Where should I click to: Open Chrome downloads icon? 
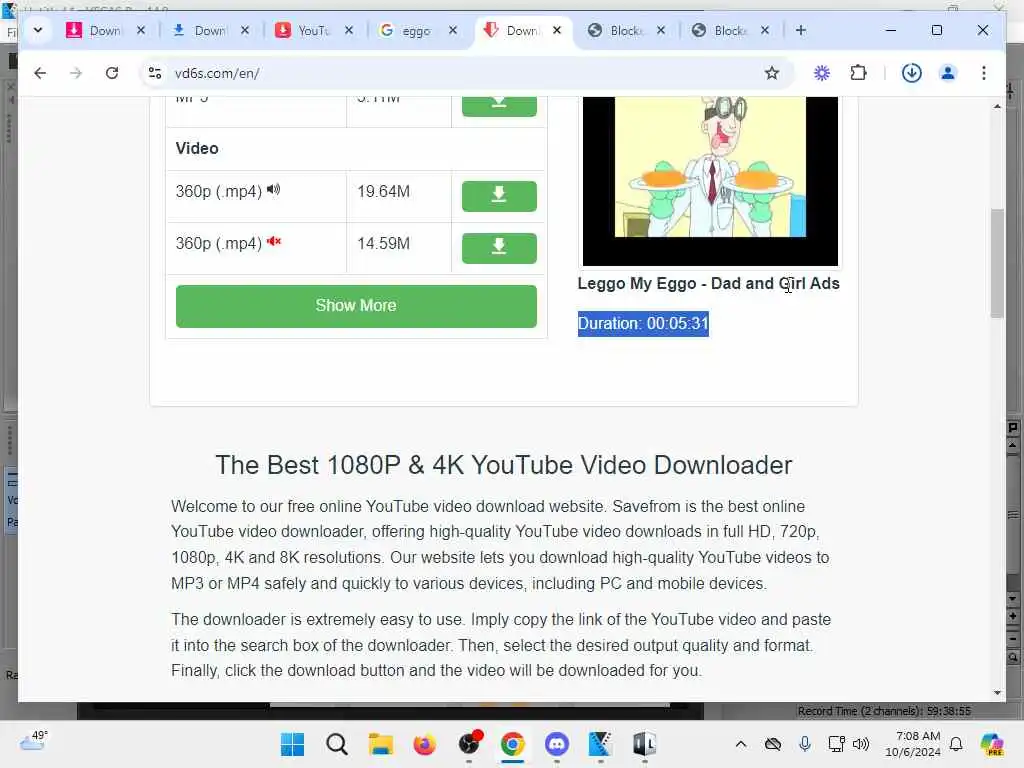(912, 73)
